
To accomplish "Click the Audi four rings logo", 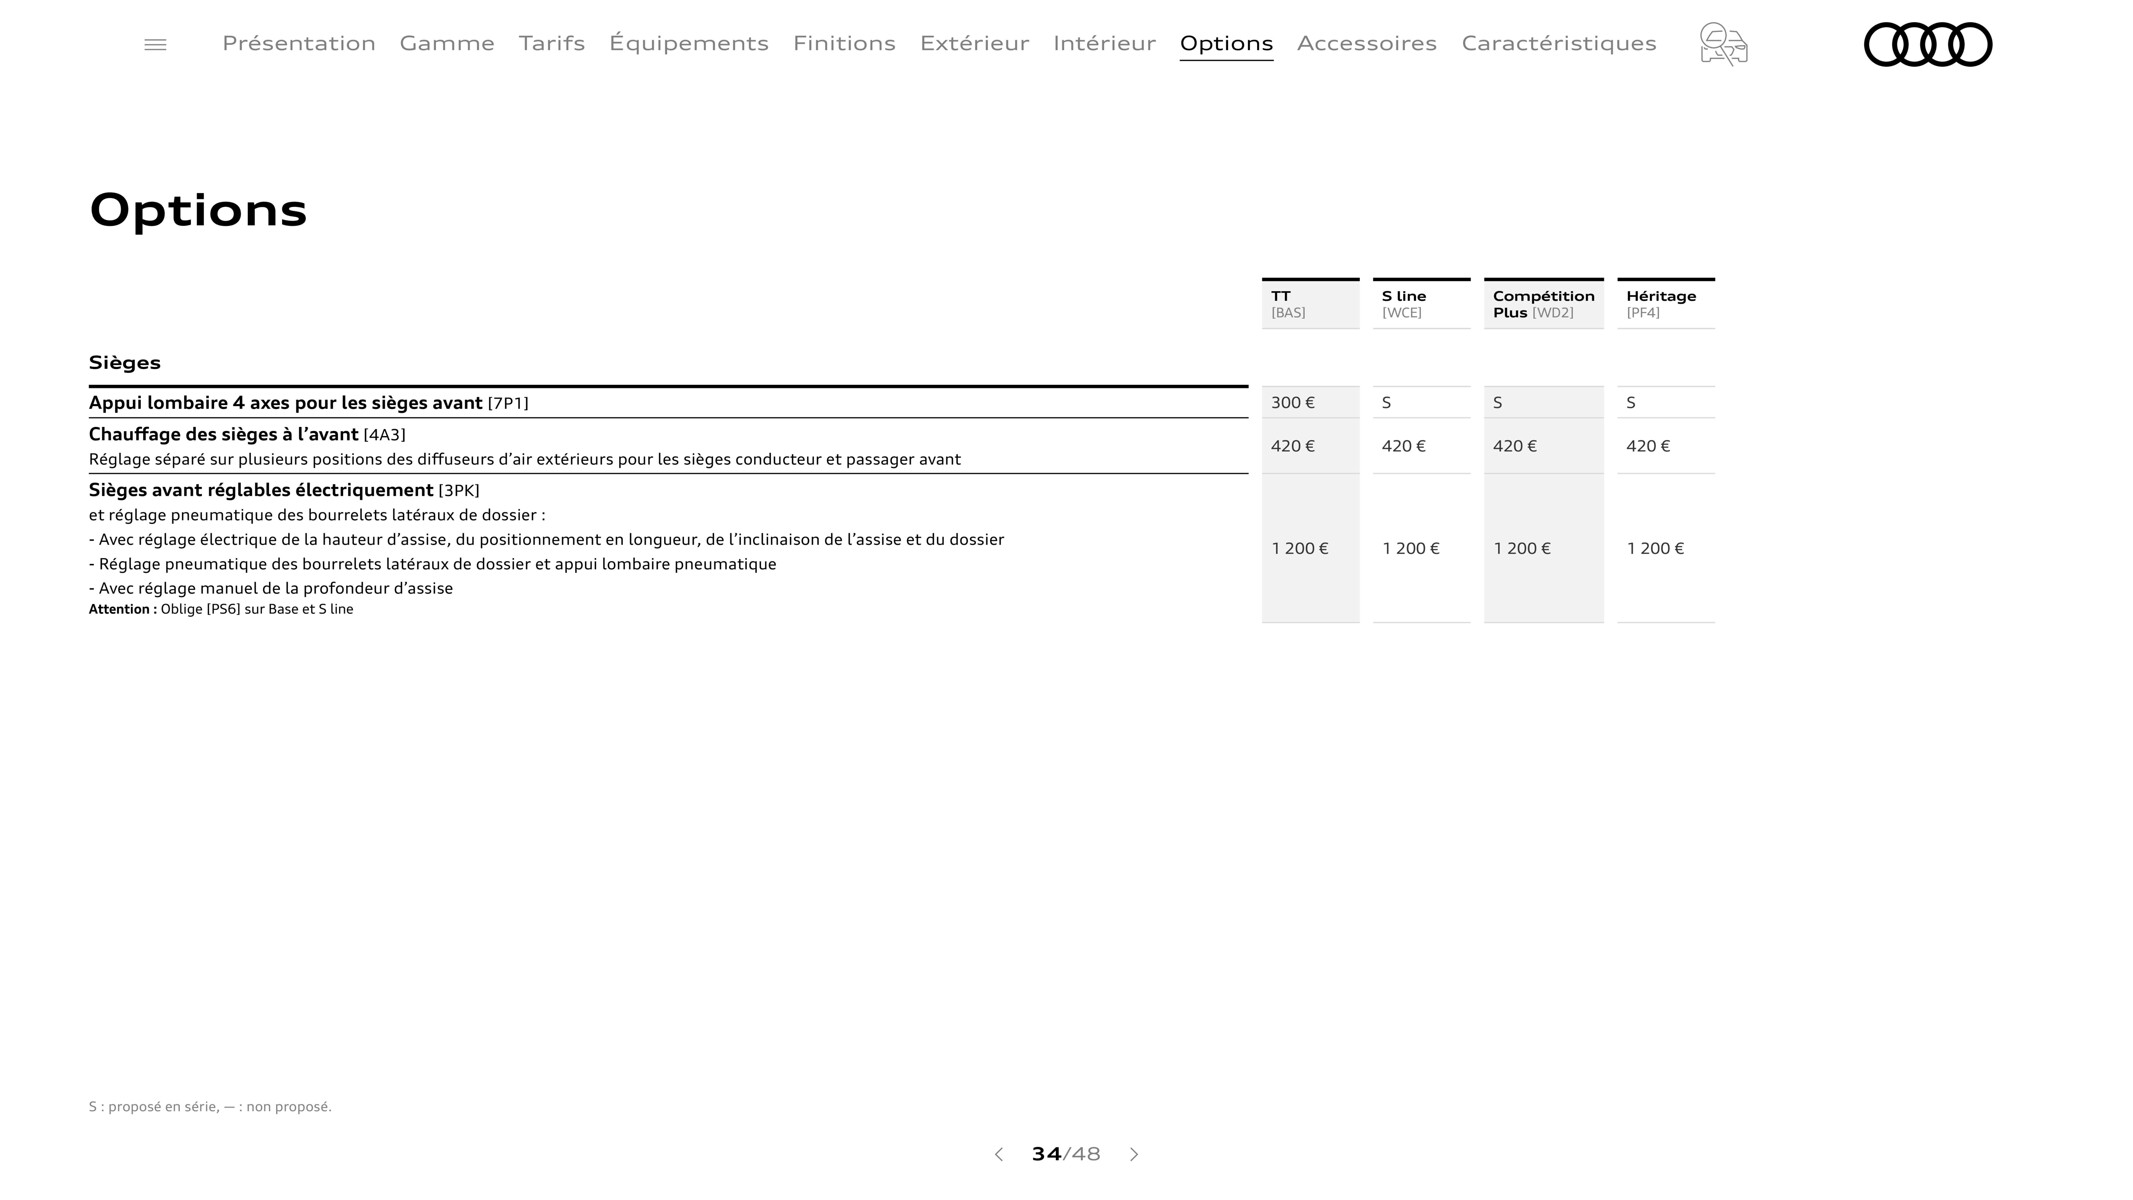I will tap(1928, 44).
